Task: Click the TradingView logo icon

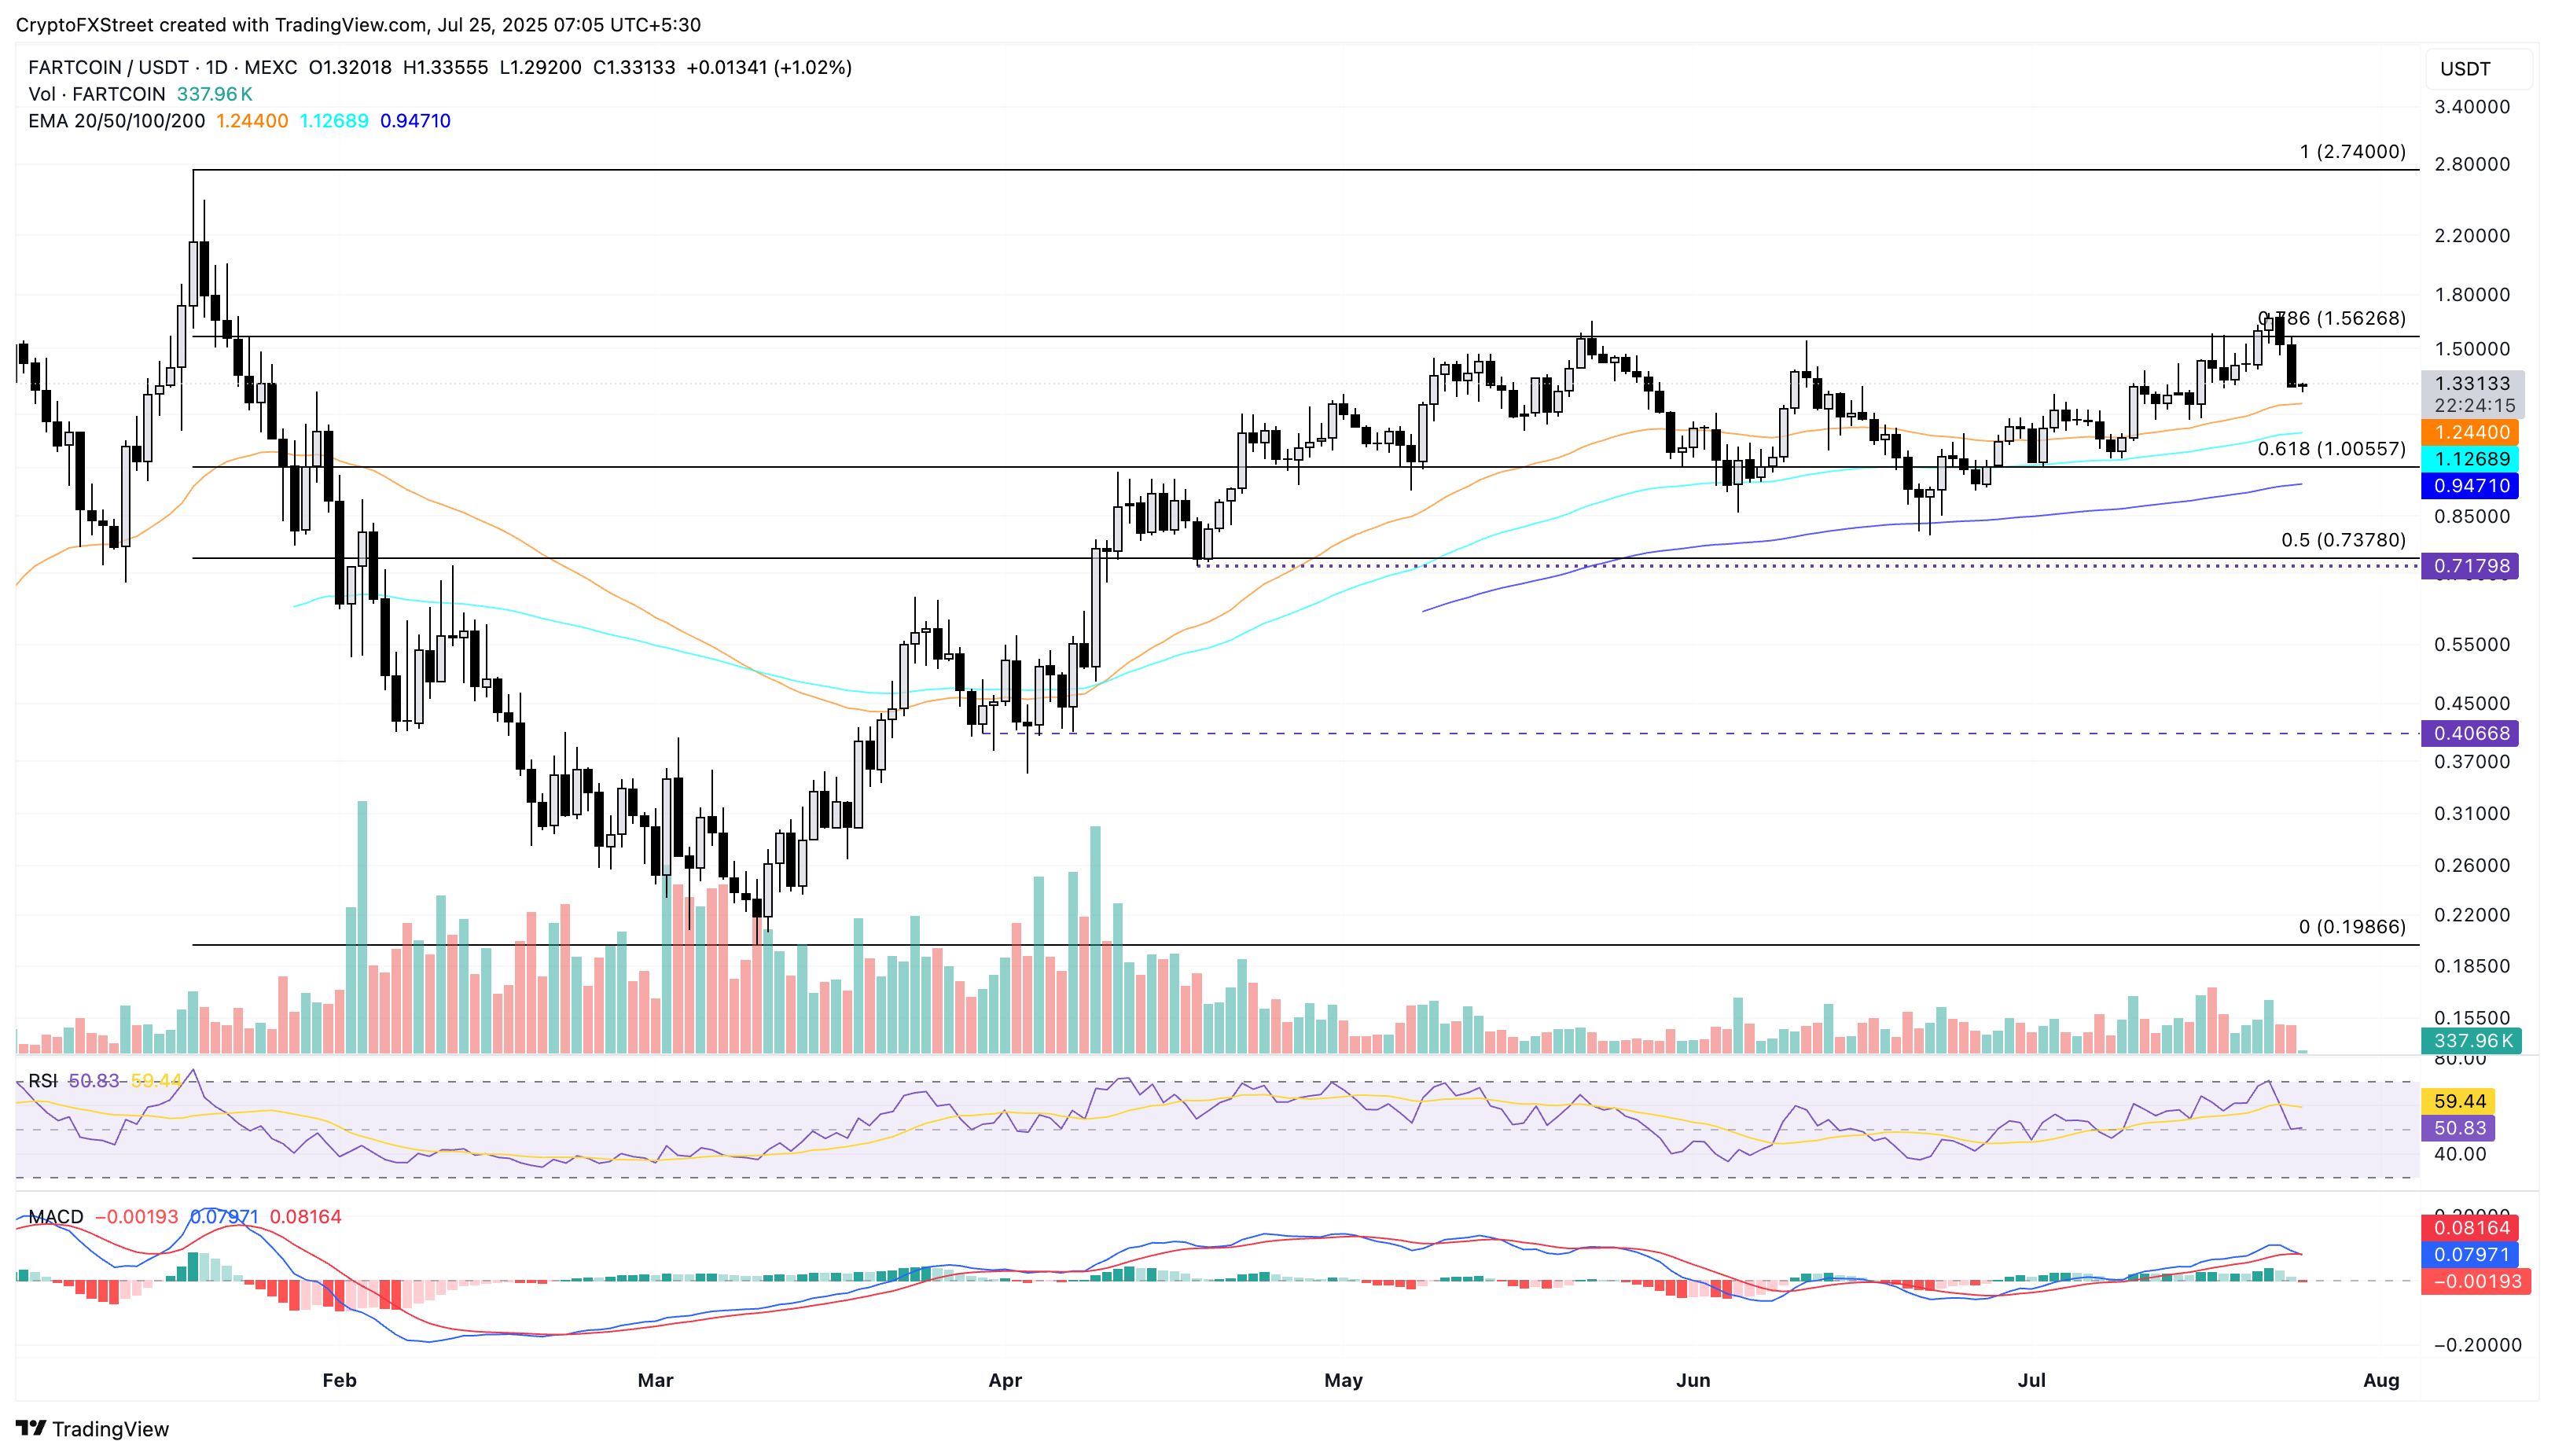Action: pyautogui.click(x=30, y=1428)
